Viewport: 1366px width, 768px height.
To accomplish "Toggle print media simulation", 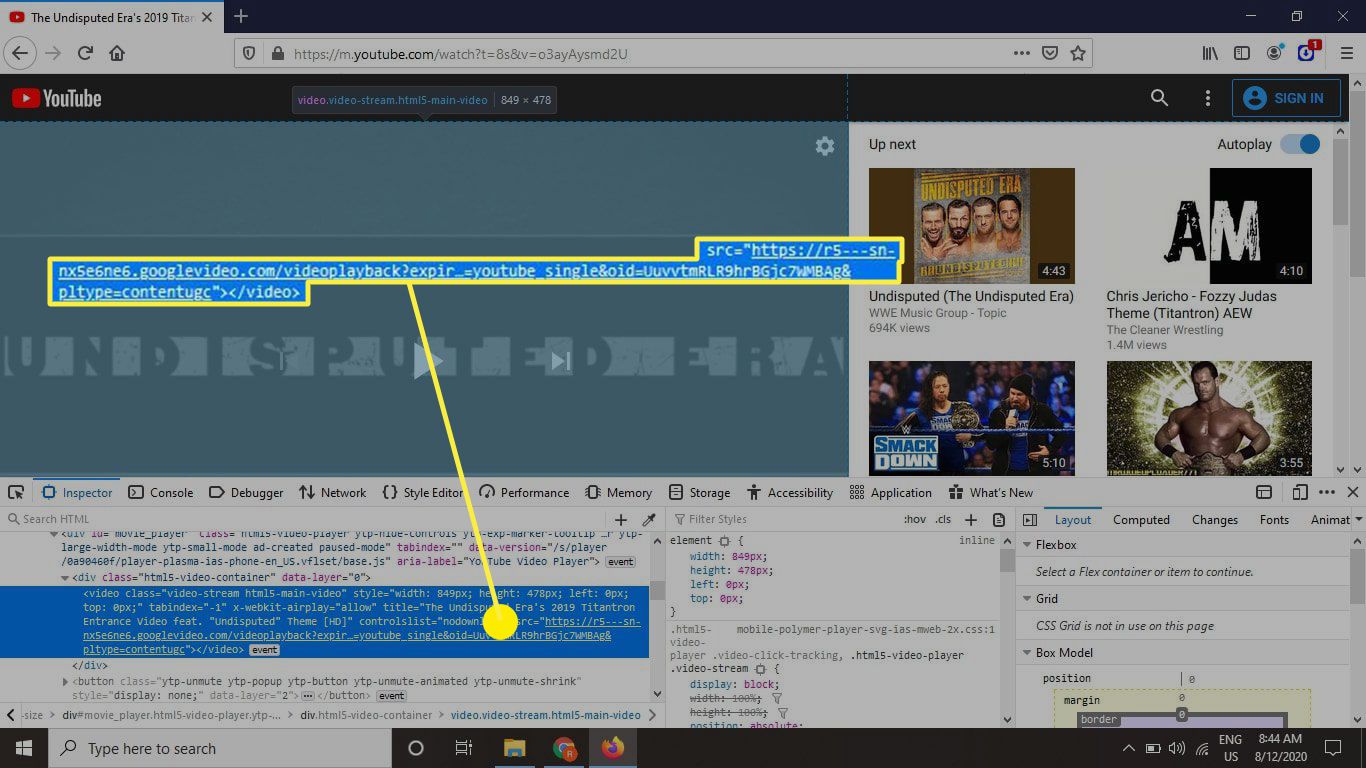I will click(999, 520).
